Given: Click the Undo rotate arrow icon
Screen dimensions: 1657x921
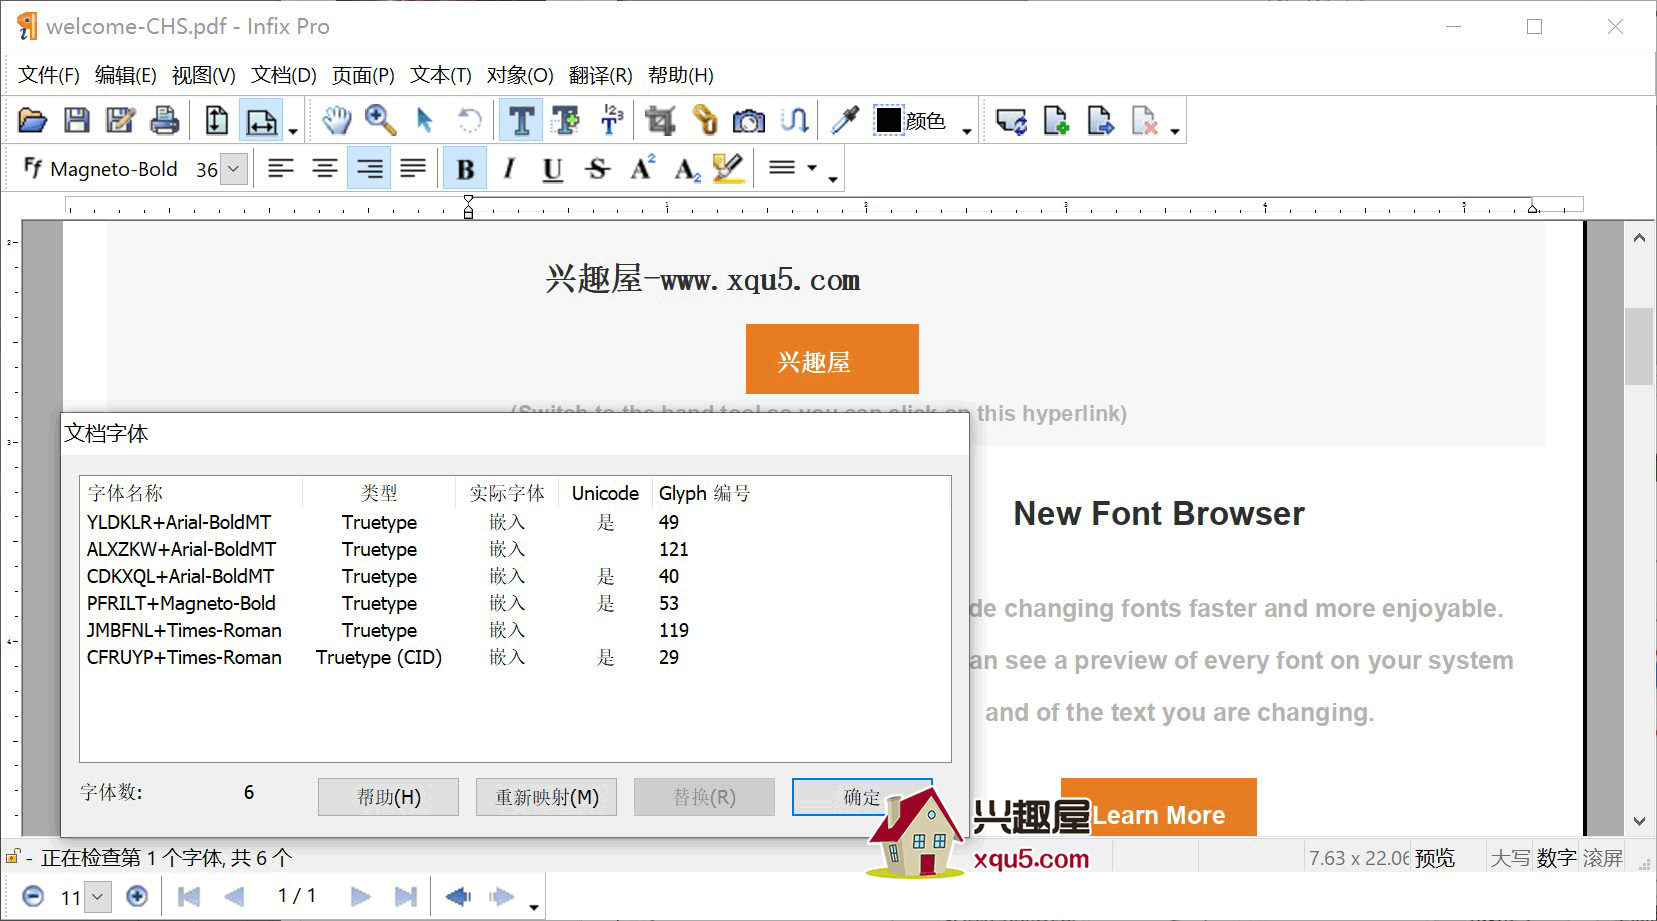Looking at the screenshot, I should coord(469,121).
